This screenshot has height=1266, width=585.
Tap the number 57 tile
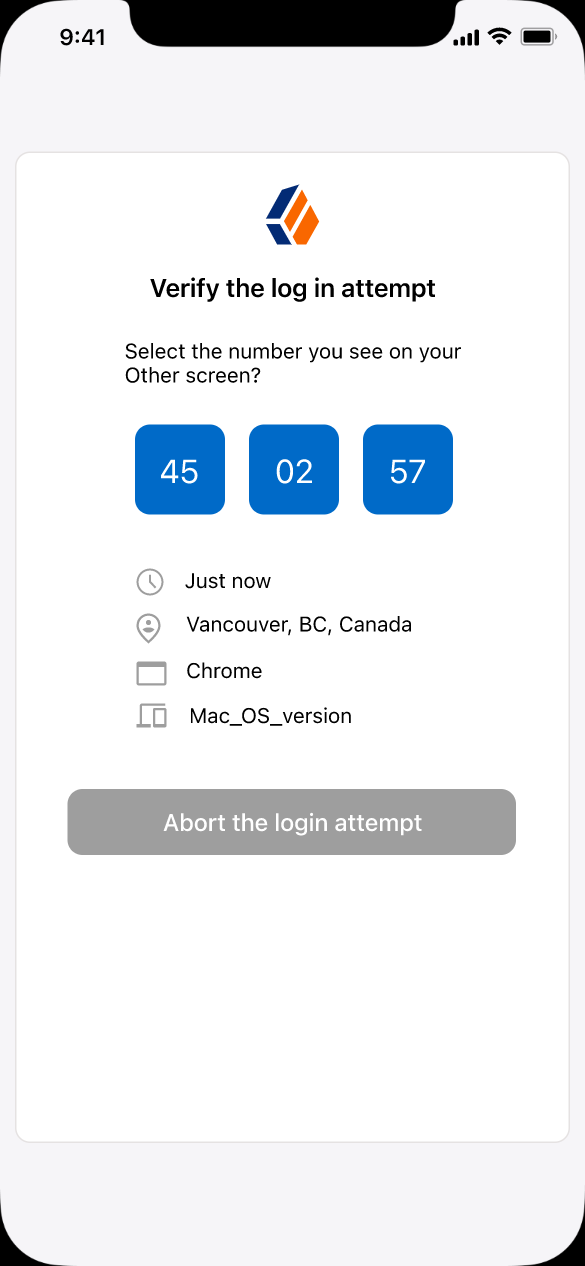coord(408,470)
